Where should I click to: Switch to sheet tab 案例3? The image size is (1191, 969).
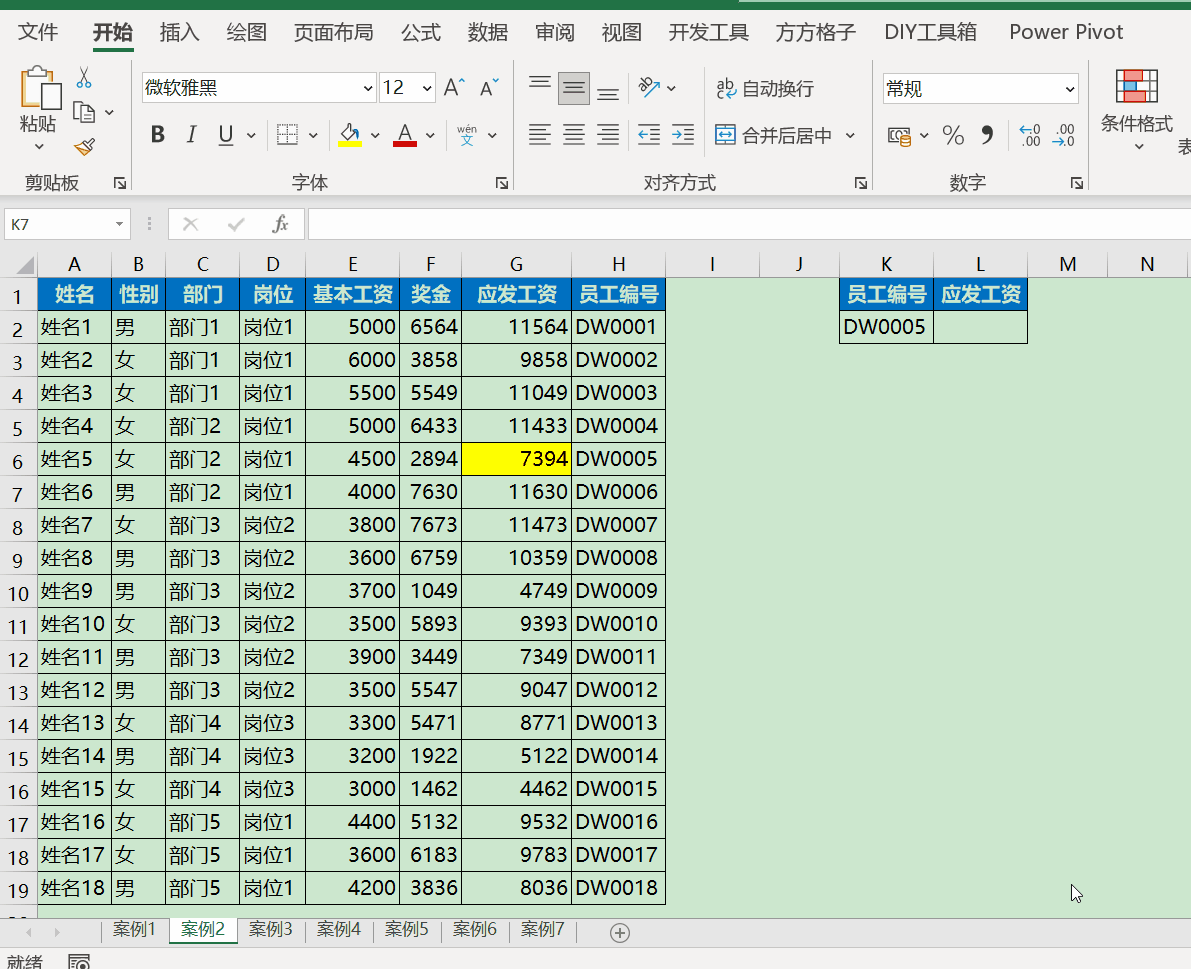click(271, 930)
